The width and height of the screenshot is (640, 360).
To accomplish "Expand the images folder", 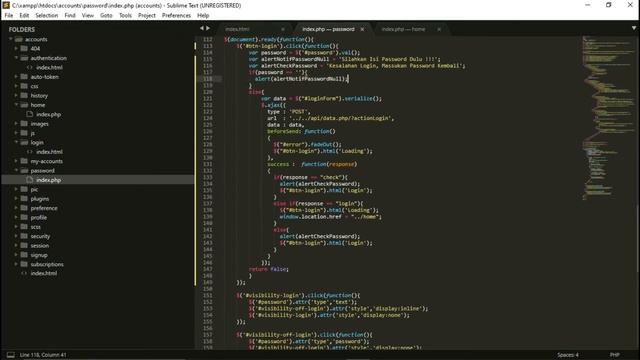I will pos(16,124).
